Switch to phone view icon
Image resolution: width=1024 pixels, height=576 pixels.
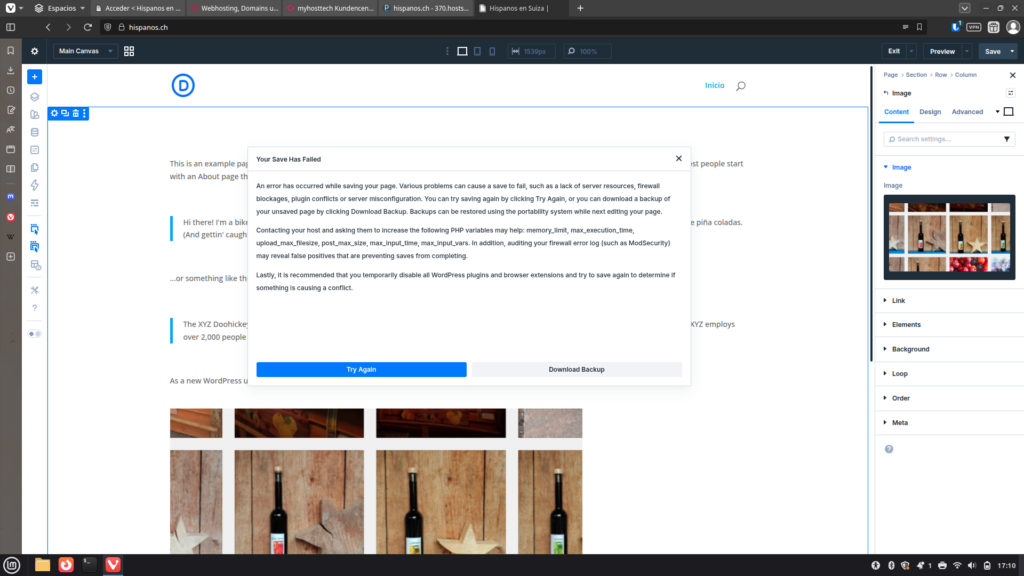pos(492,51)
